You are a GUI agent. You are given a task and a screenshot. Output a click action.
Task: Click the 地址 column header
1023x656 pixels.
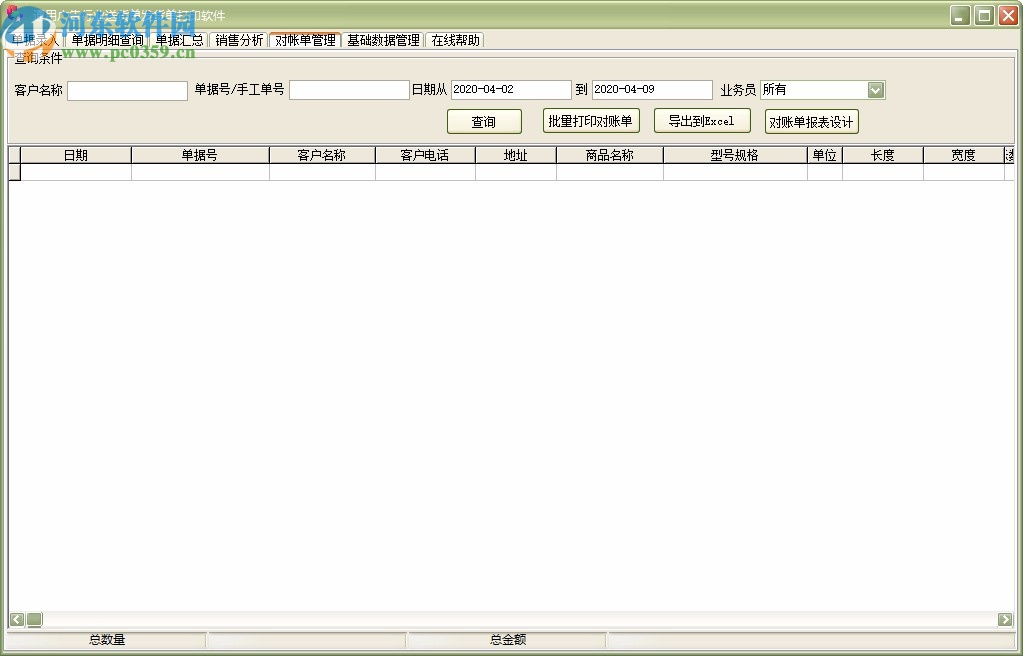coord(516,155)
